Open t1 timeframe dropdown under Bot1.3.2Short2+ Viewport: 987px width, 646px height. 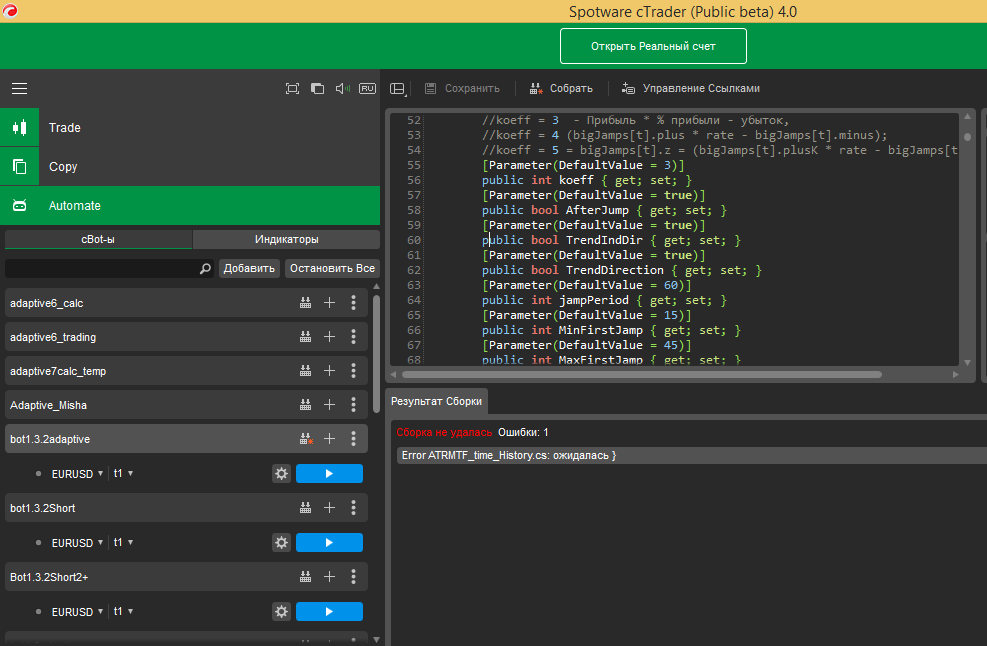click(x=123, y=611)
